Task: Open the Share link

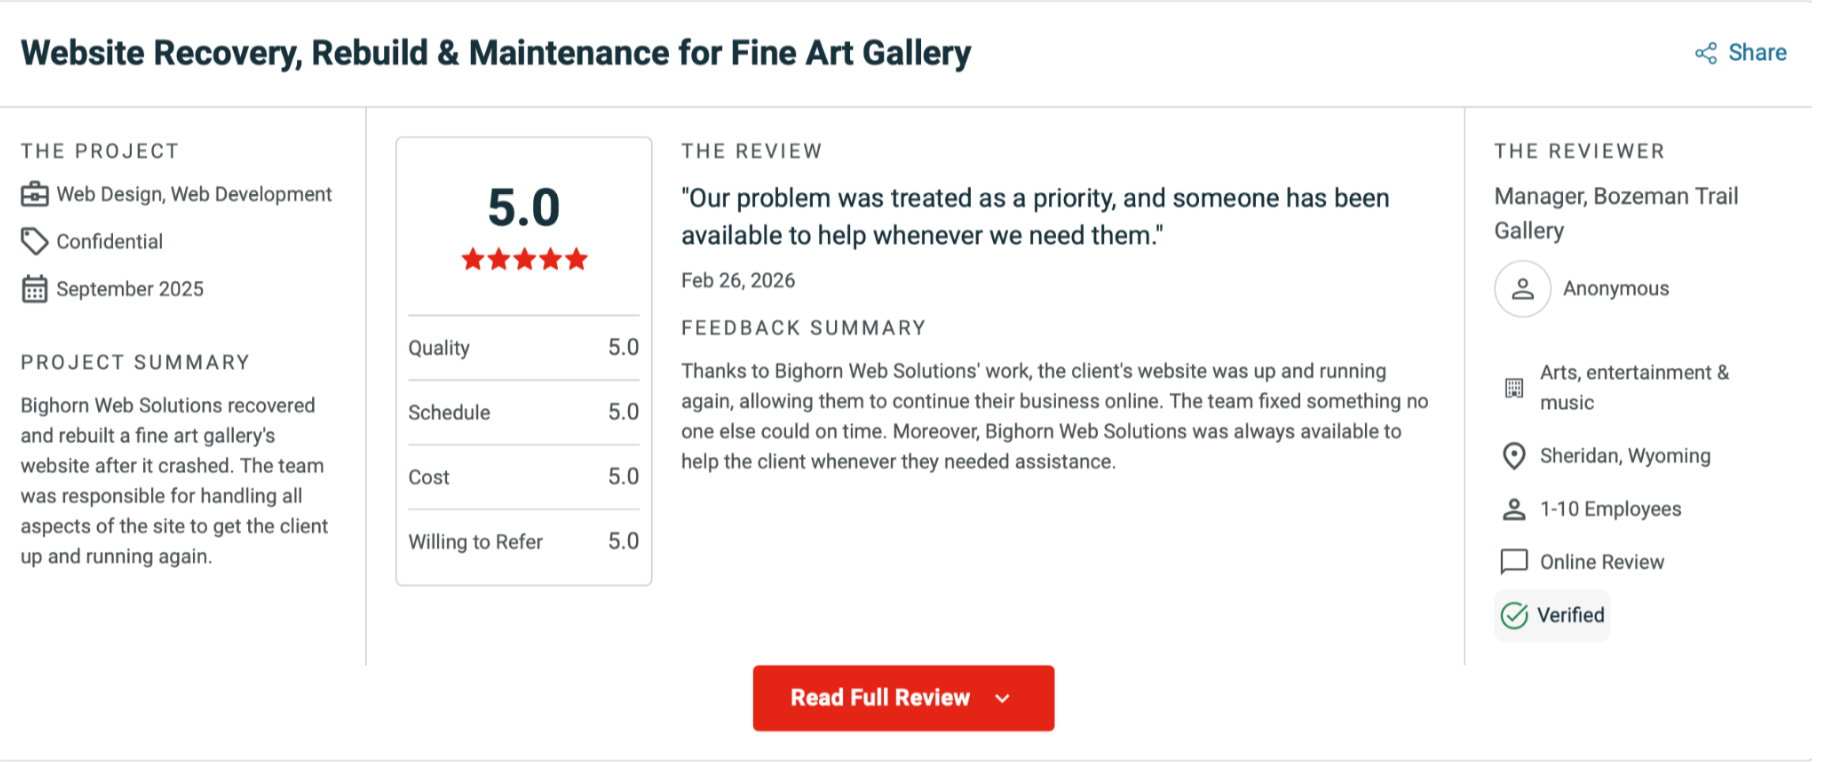Action: pyautogui.click(x=1757, y=53)
